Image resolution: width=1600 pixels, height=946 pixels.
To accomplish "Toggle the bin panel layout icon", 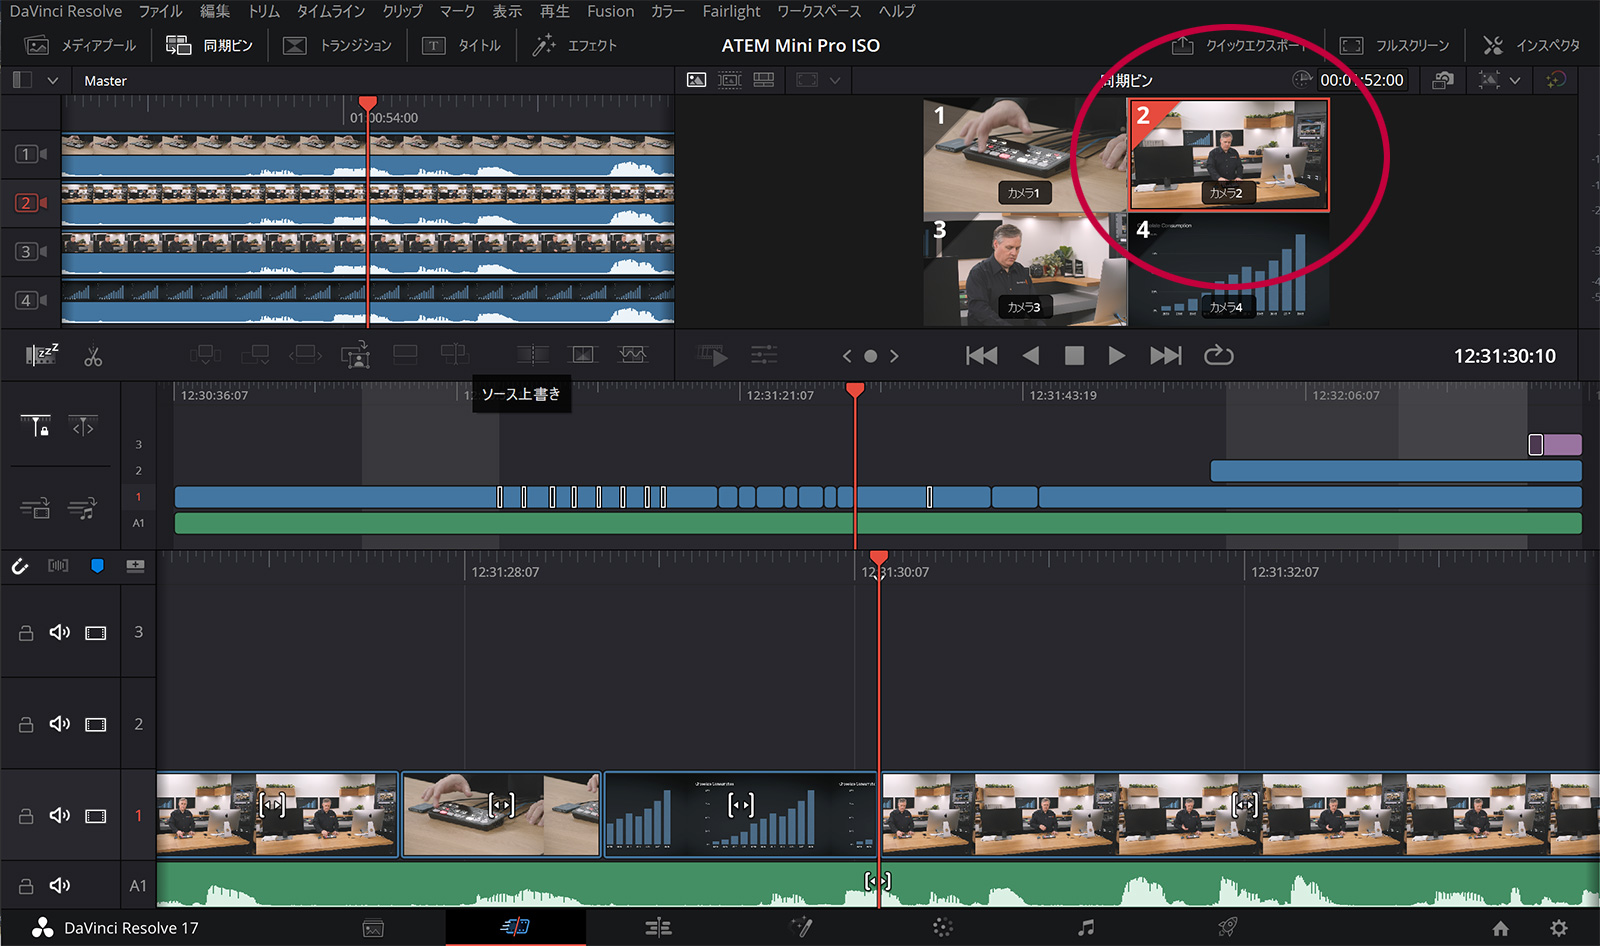I will point(22,80).
